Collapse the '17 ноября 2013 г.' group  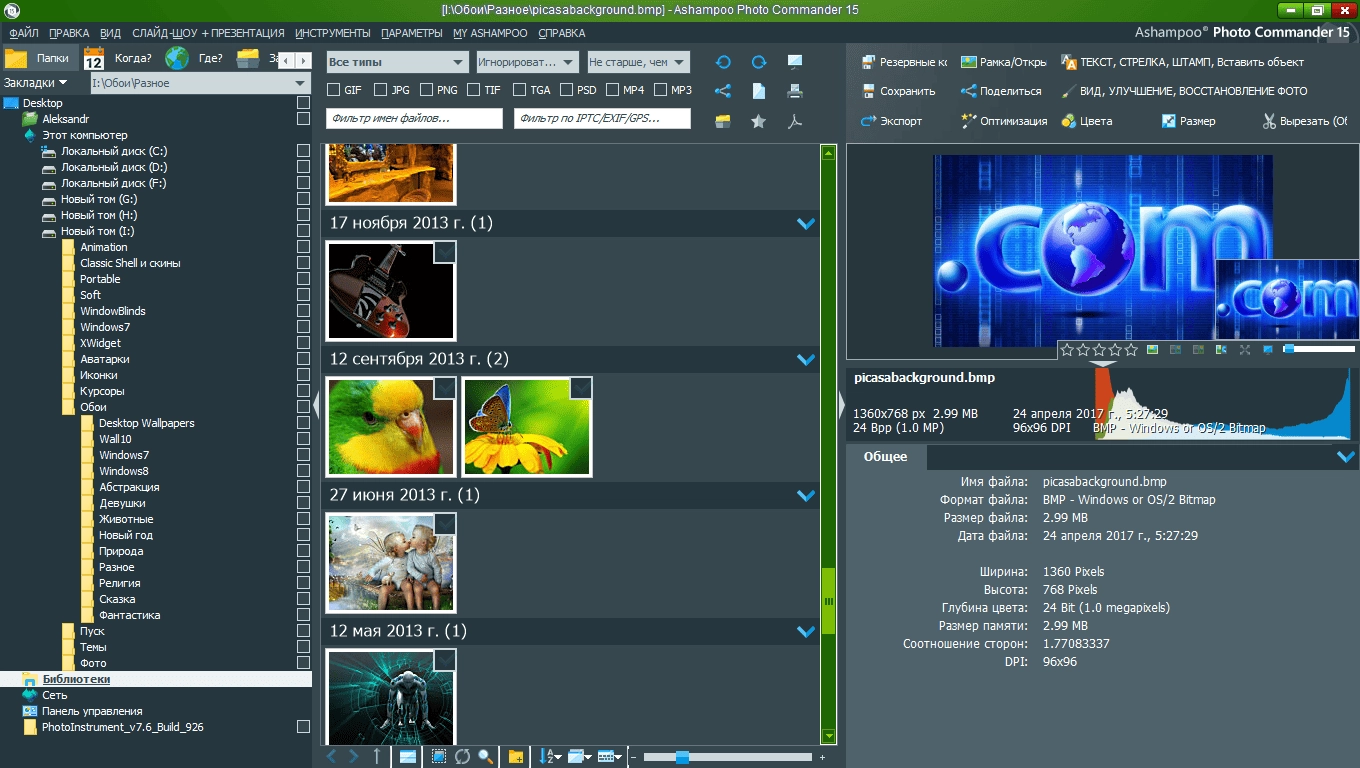[x=806, y=224]
